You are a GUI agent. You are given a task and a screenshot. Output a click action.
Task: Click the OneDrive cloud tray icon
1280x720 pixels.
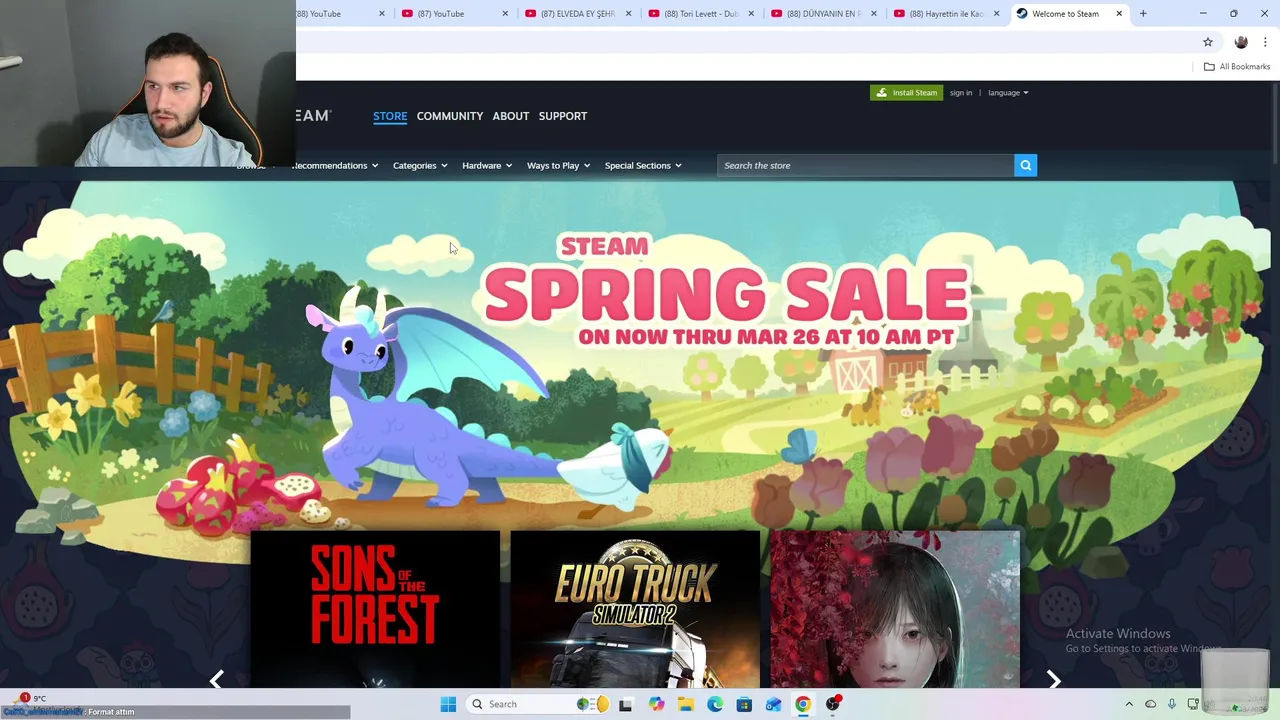1150,704
